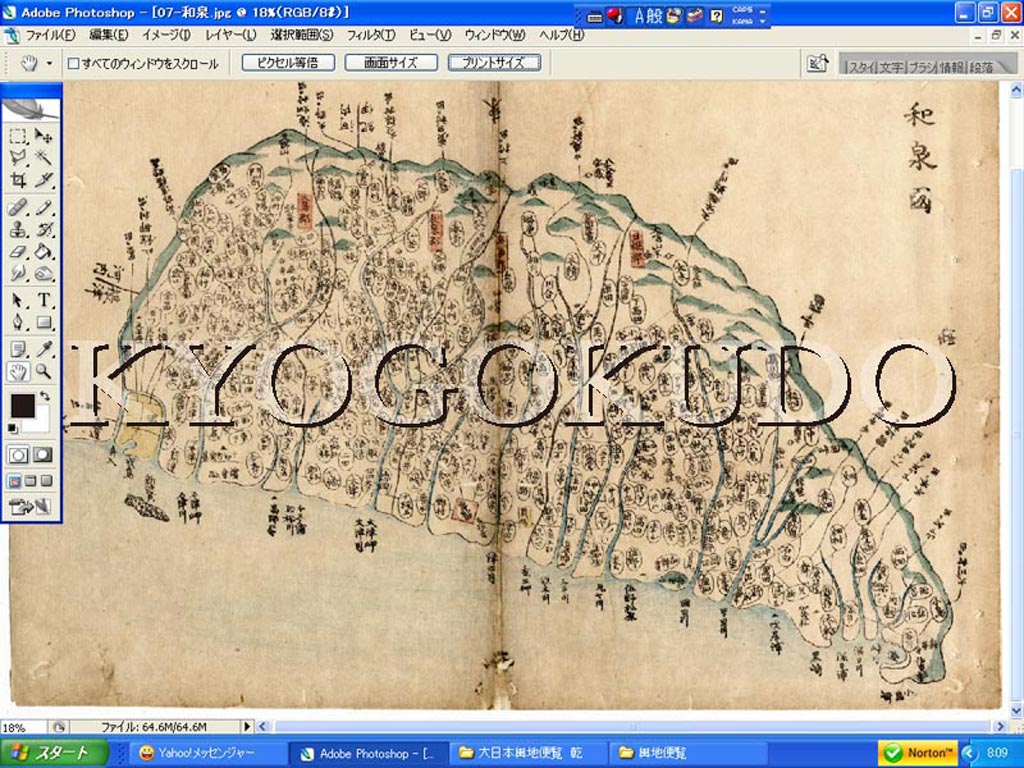Open Hand tool preset picker dropdown
Viewport: 1024px width, 768px height.
coord(50,63)
